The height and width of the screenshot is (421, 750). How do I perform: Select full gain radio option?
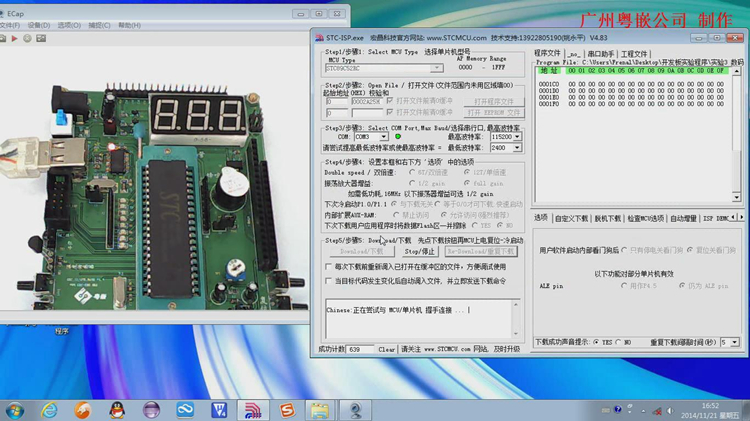pos(467,183)
